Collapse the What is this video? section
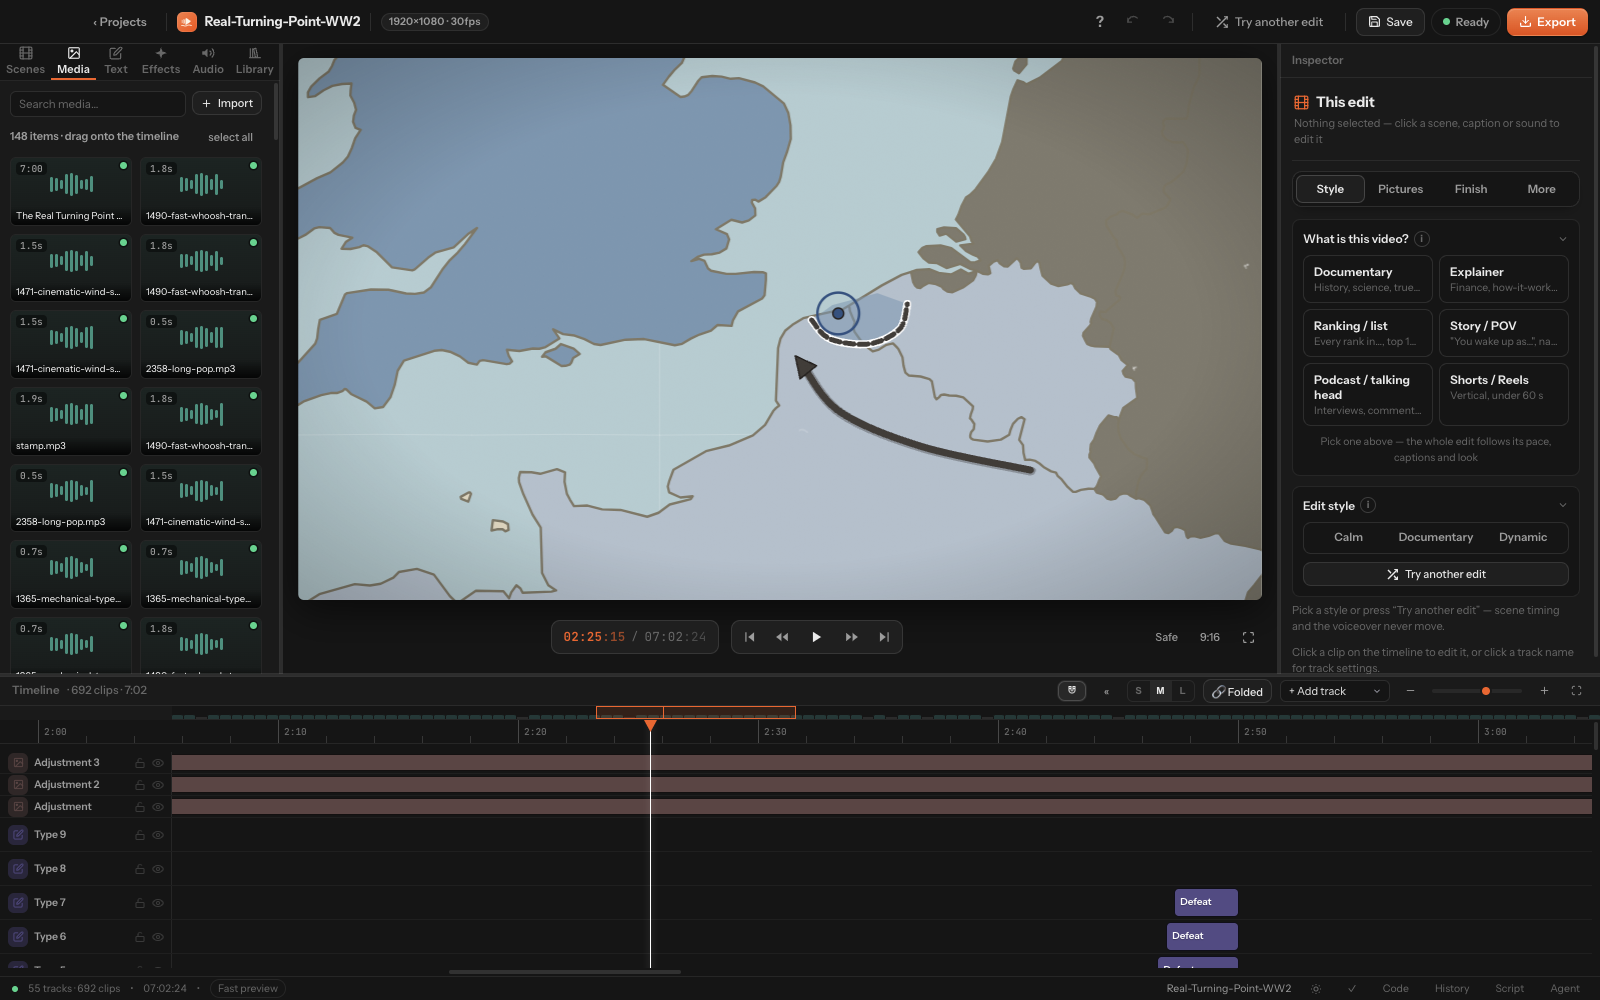This screenshot has width=1600, height=1000. tap(1563, 239)
